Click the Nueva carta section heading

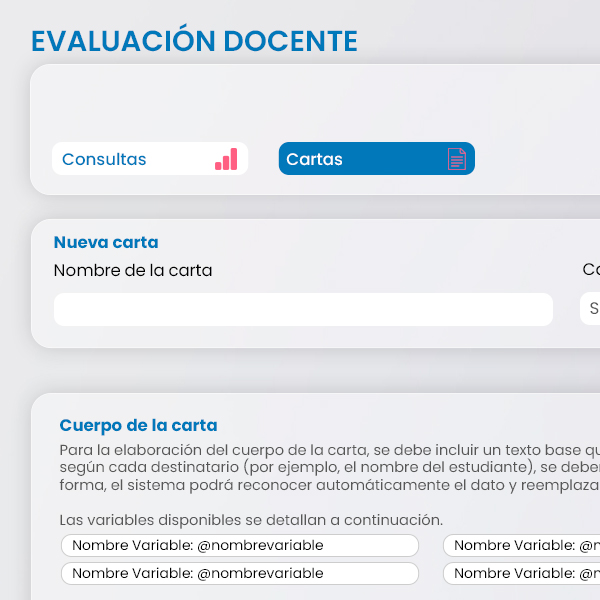click(x=106, y=242)
